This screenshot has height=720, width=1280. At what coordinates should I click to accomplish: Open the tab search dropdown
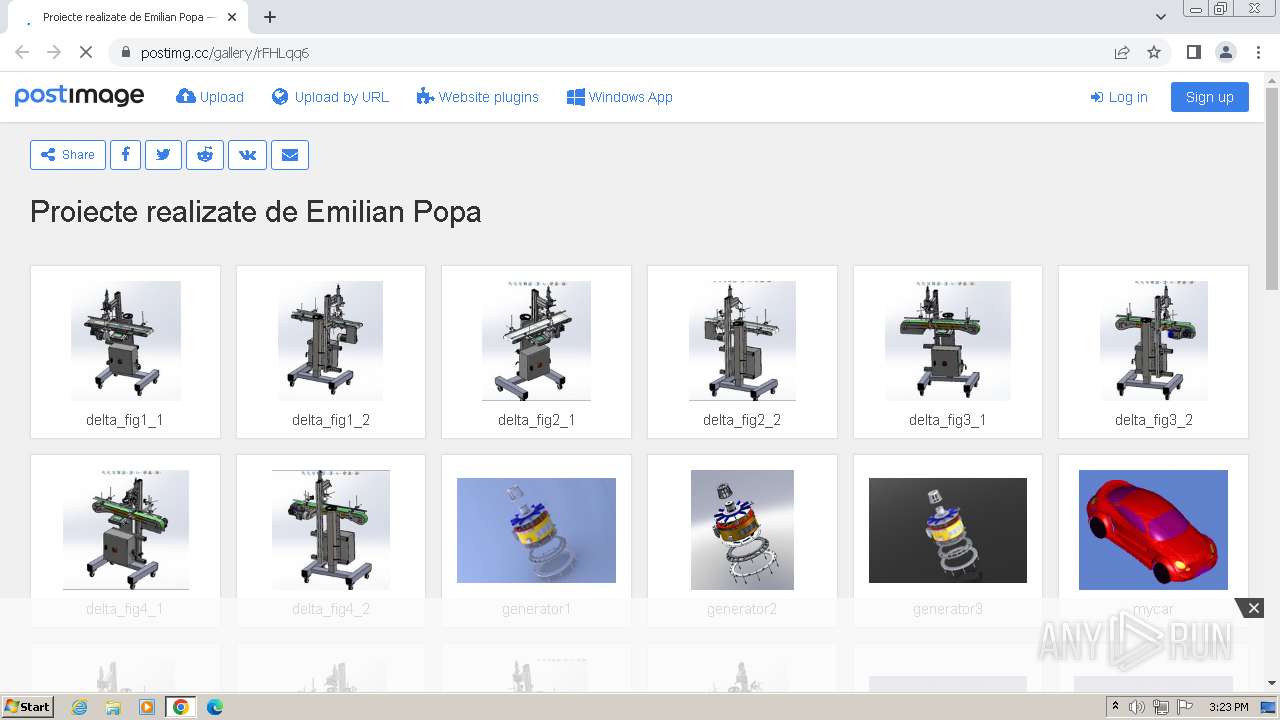(1160, 17)
